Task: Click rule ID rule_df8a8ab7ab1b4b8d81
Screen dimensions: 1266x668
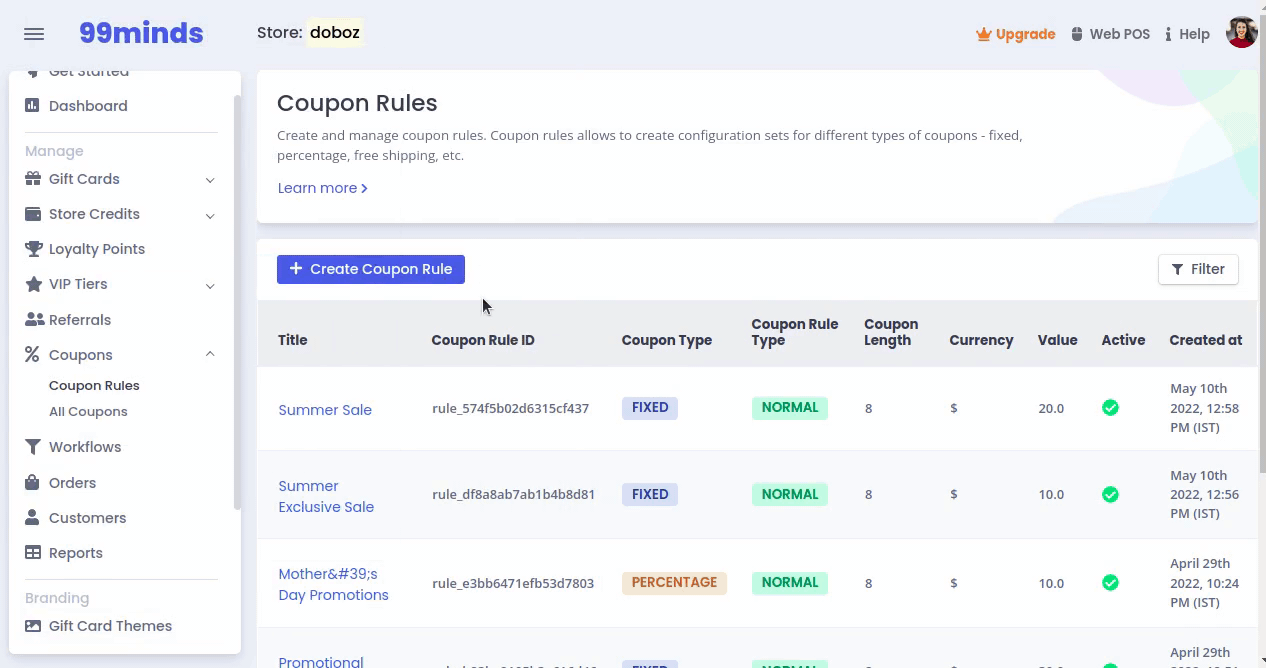Action: [513, 494]
